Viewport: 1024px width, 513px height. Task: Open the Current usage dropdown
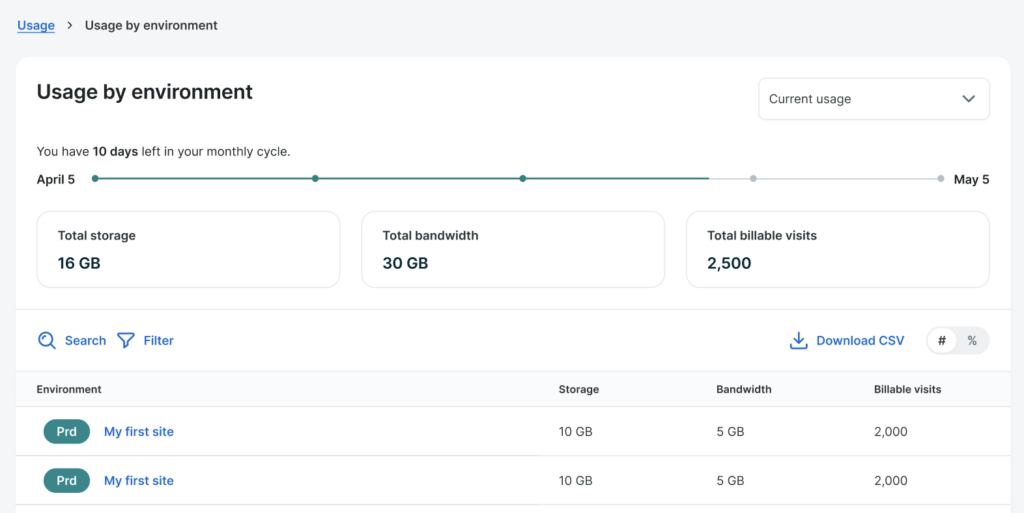click(x=873, y=99)
